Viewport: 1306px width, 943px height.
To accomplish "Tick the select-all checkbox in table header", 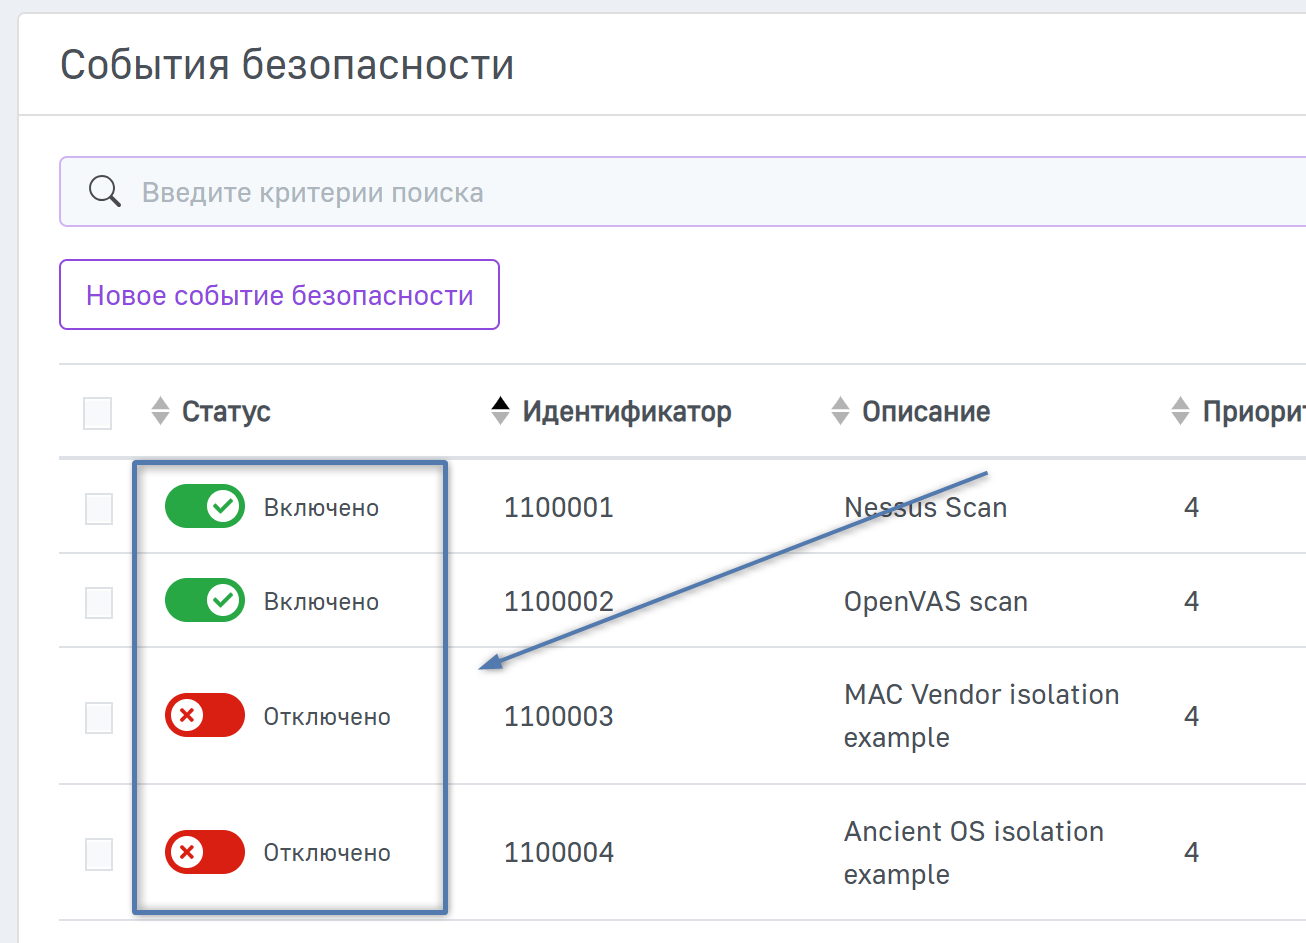I will pos(98,413).
